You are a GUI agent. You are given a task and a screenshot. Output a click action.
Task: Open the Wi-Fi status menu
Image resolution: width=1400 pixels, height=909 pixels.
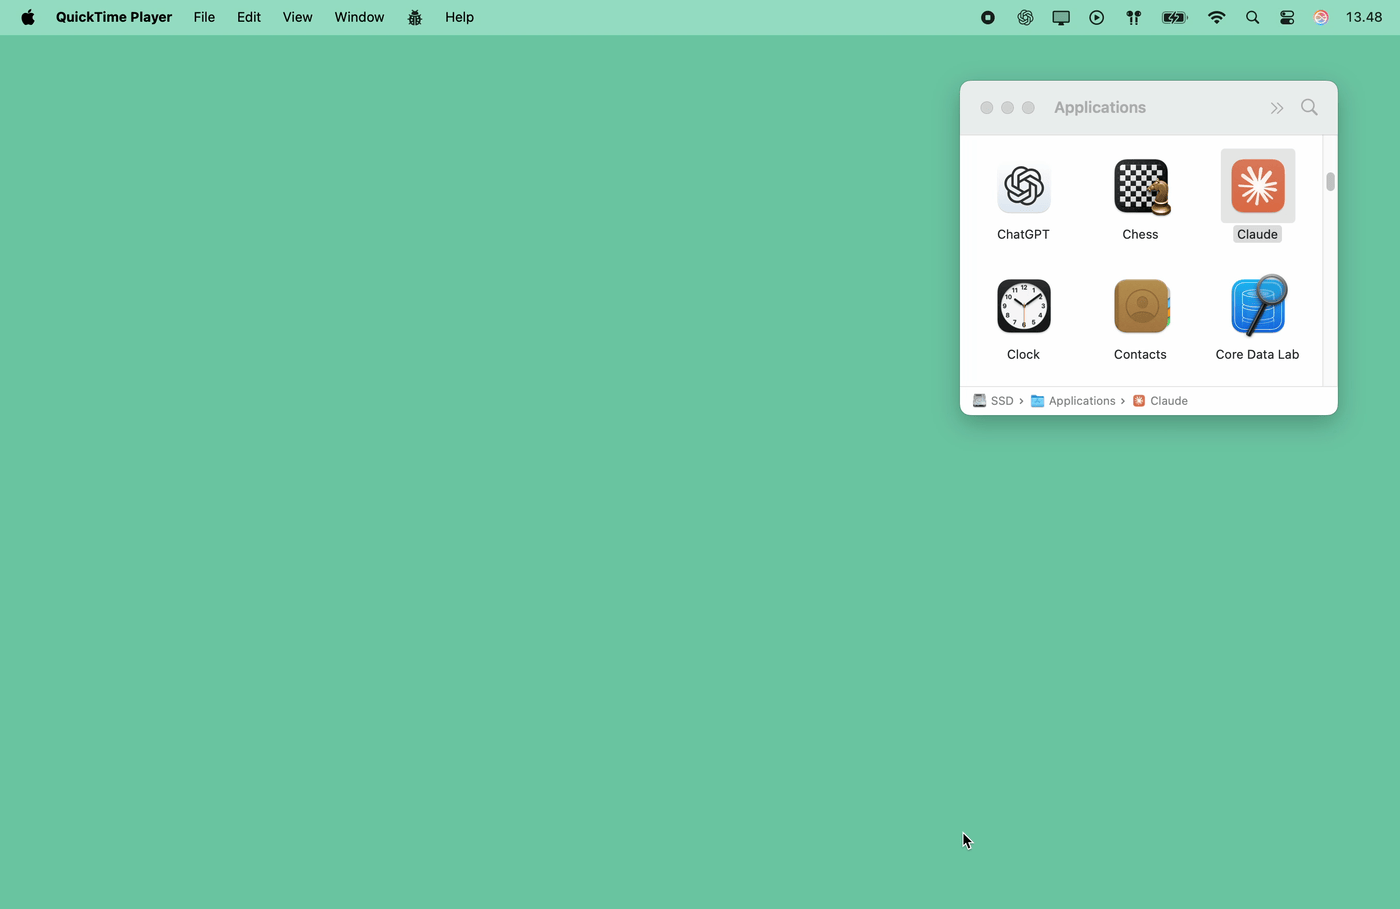pos(1216,17)
